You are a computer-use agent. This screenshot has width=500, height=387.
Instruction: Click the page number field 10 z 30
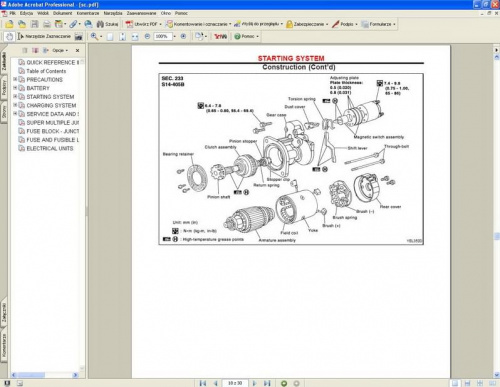(235, 383)
